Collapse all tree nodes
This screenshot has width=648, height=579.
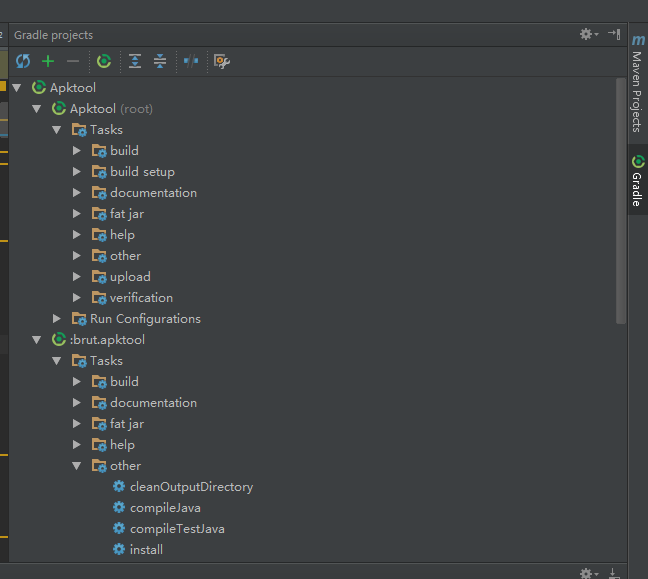coord(160,61)
